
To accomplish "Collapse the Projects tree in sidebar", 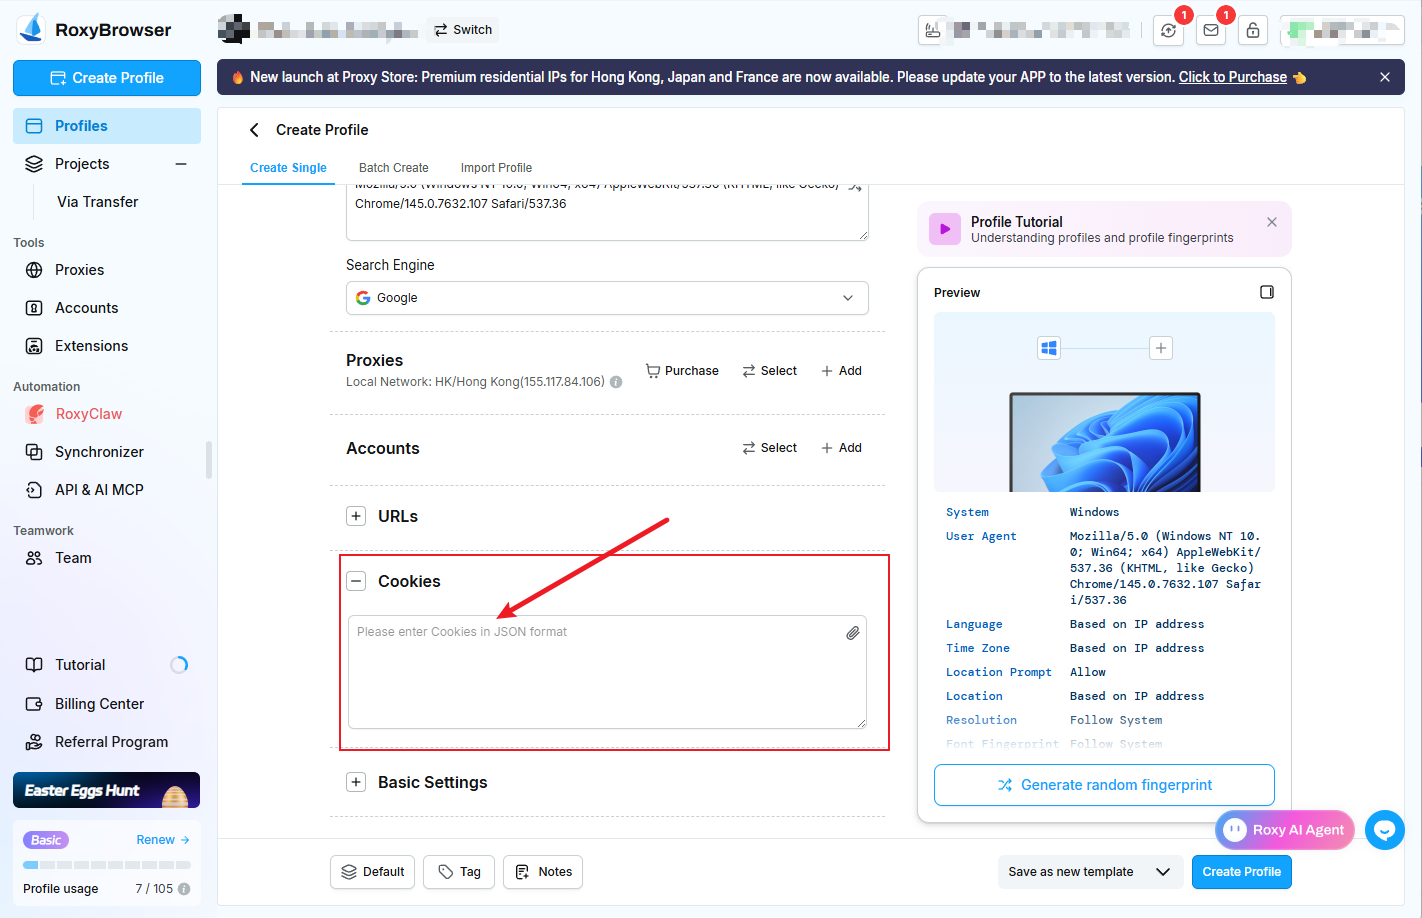I will click(181, 164).
